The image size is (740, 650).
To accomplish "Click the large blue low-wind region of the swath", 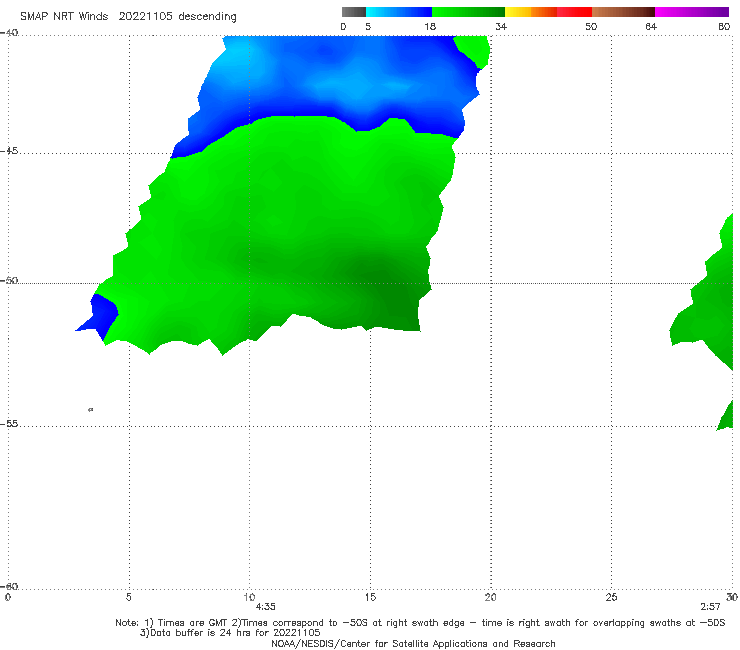I will pos(330,83).
